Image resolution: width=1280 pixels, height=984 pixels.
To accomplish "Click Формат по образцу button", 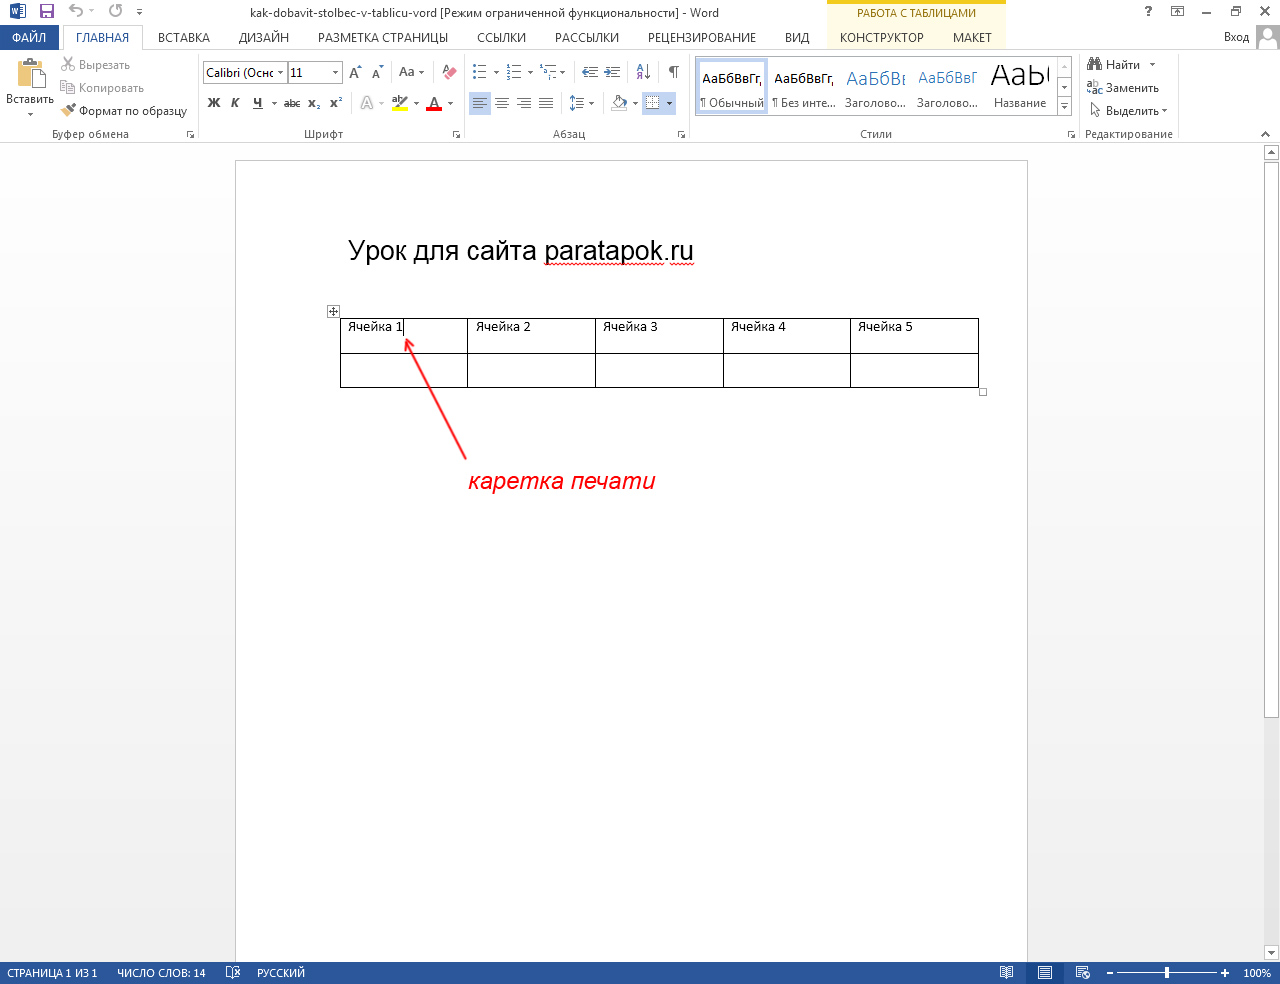I will tap(125, 111).
